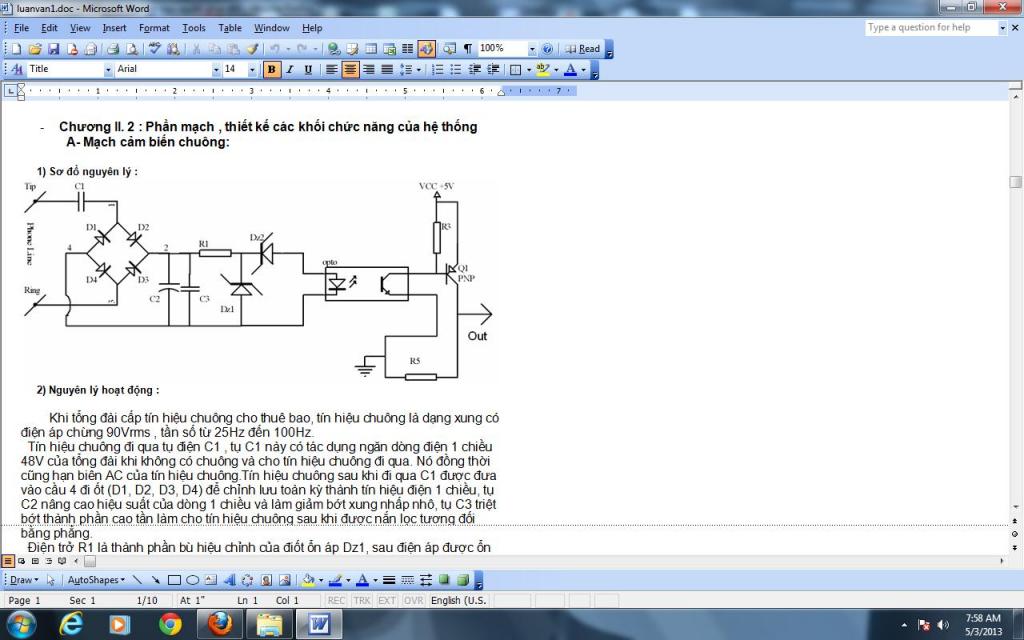Open the Insert menu
Image resolution: width=1024 pixels, height=640 pixels.
(114, 28)
